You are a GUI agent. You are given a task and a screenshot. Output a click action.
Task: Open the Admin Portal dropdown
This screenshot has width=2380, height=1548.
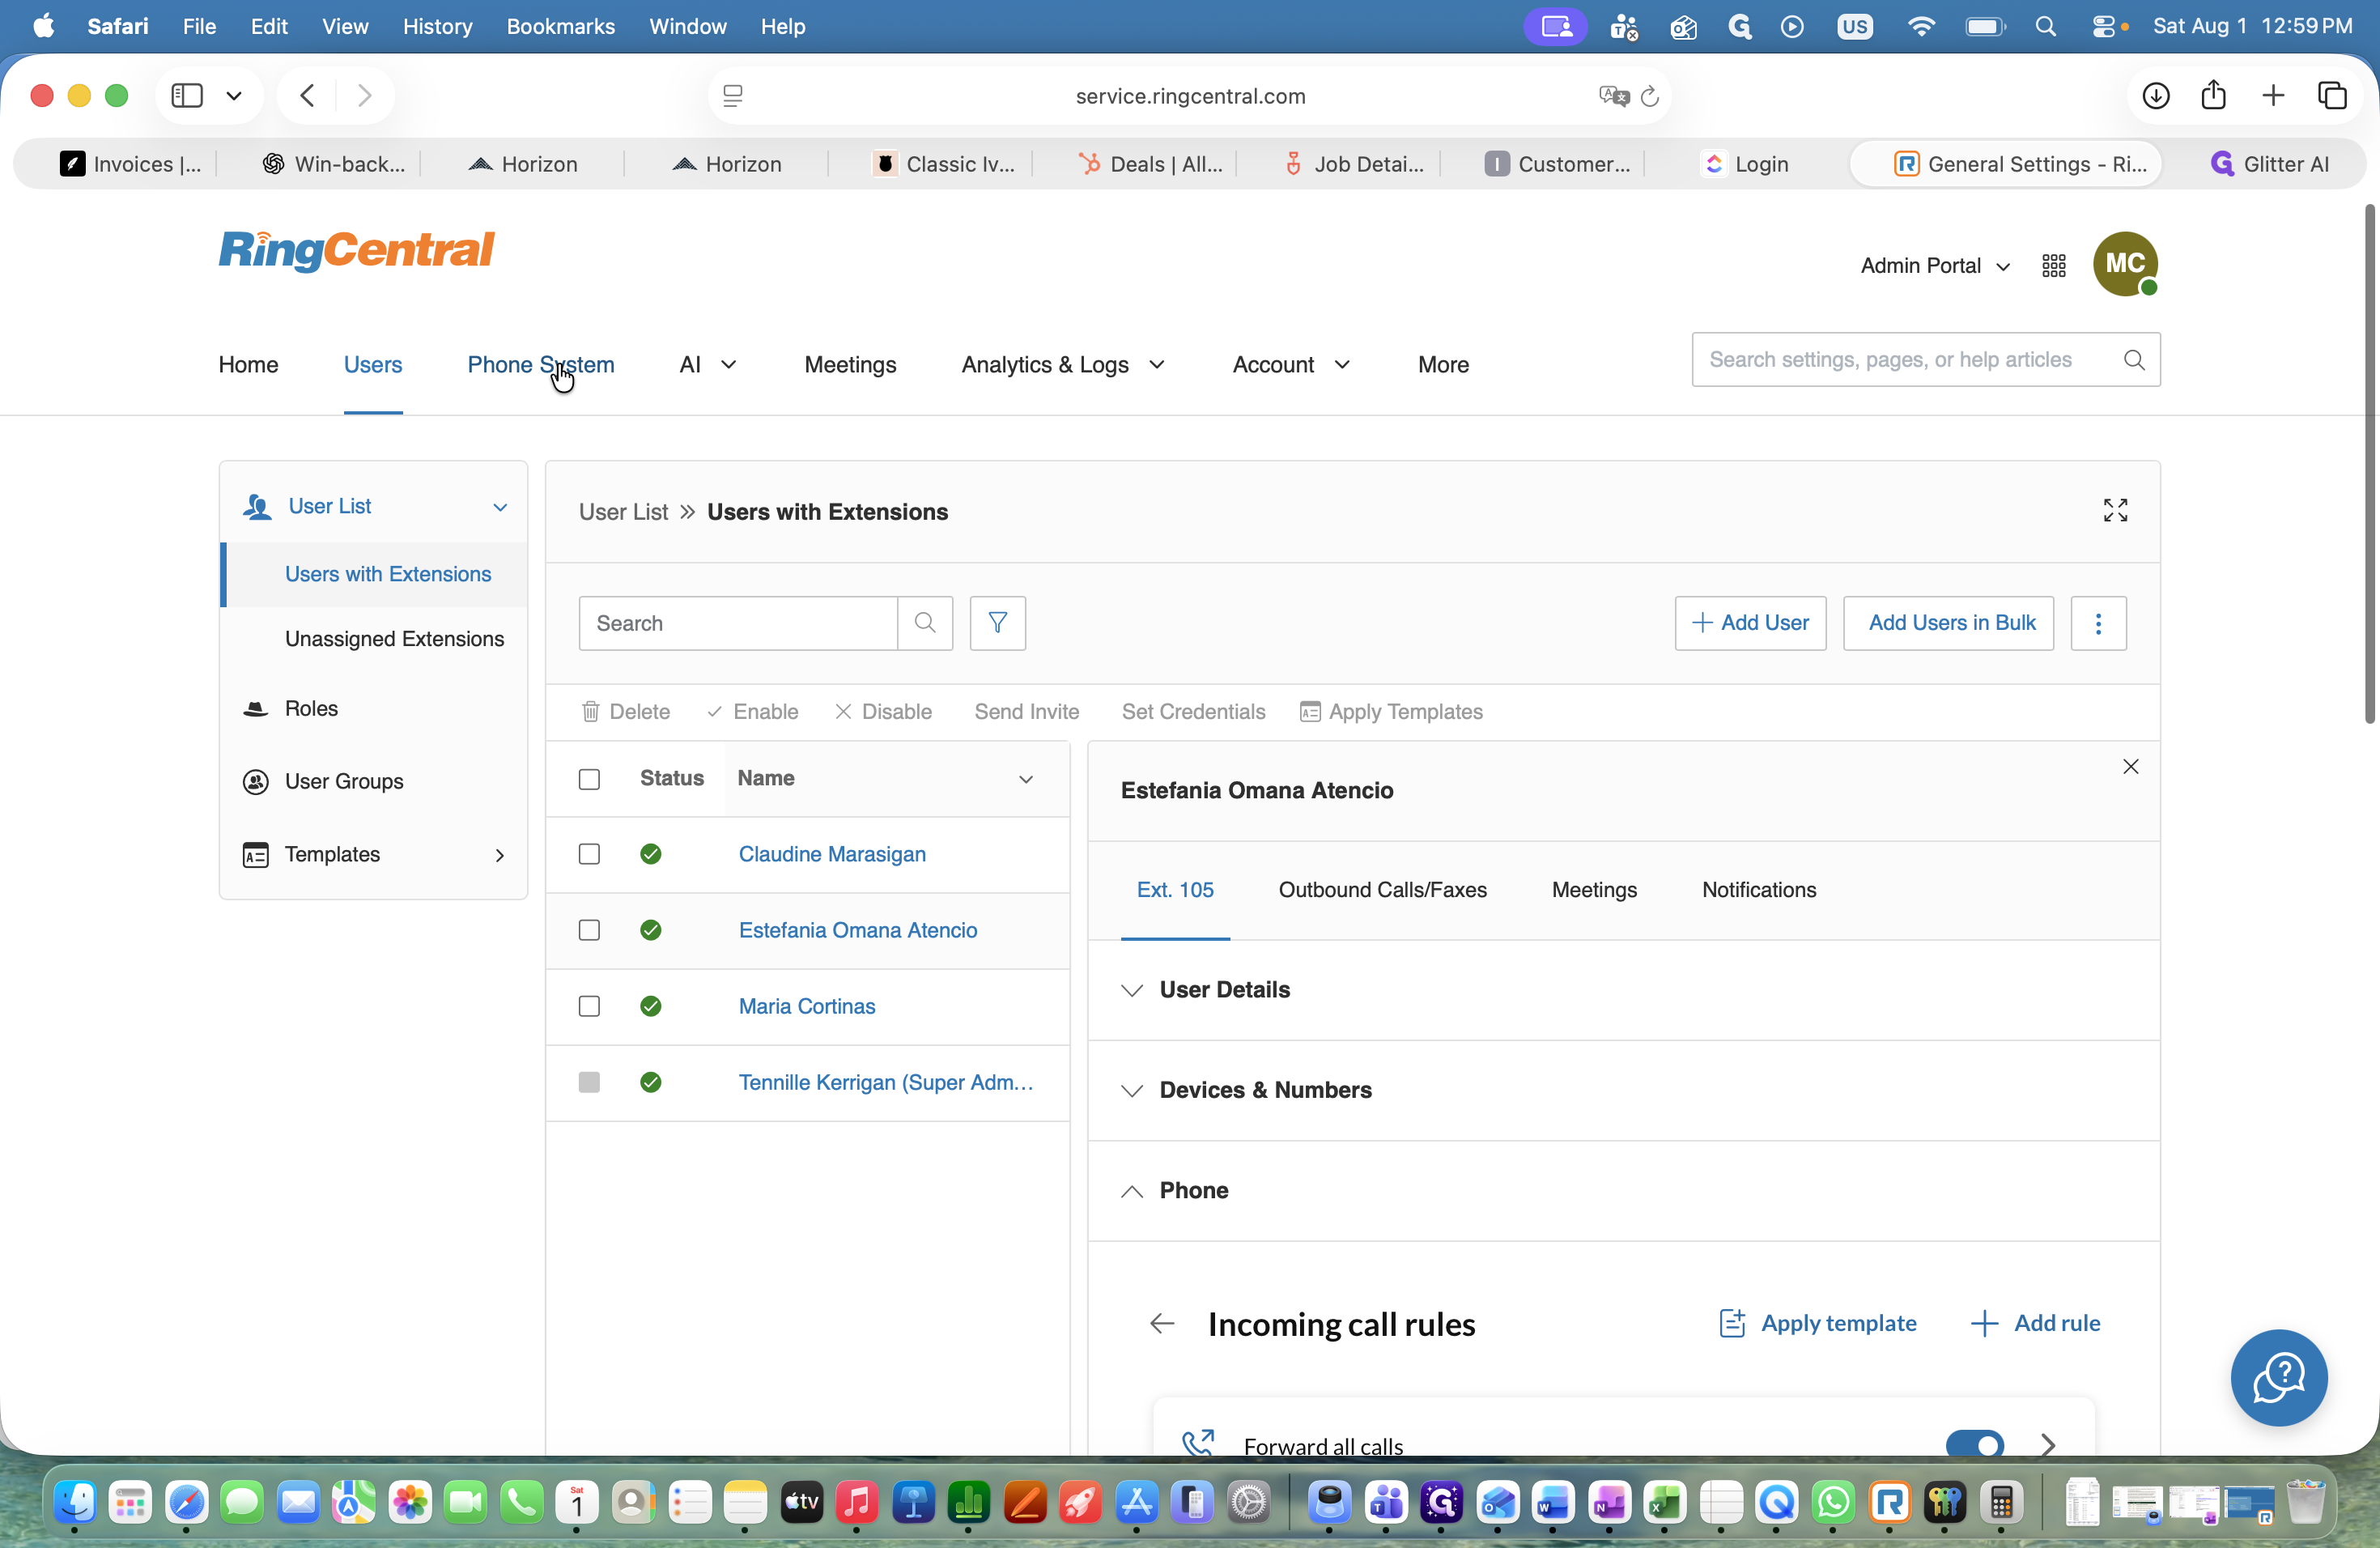point(1935,266)
